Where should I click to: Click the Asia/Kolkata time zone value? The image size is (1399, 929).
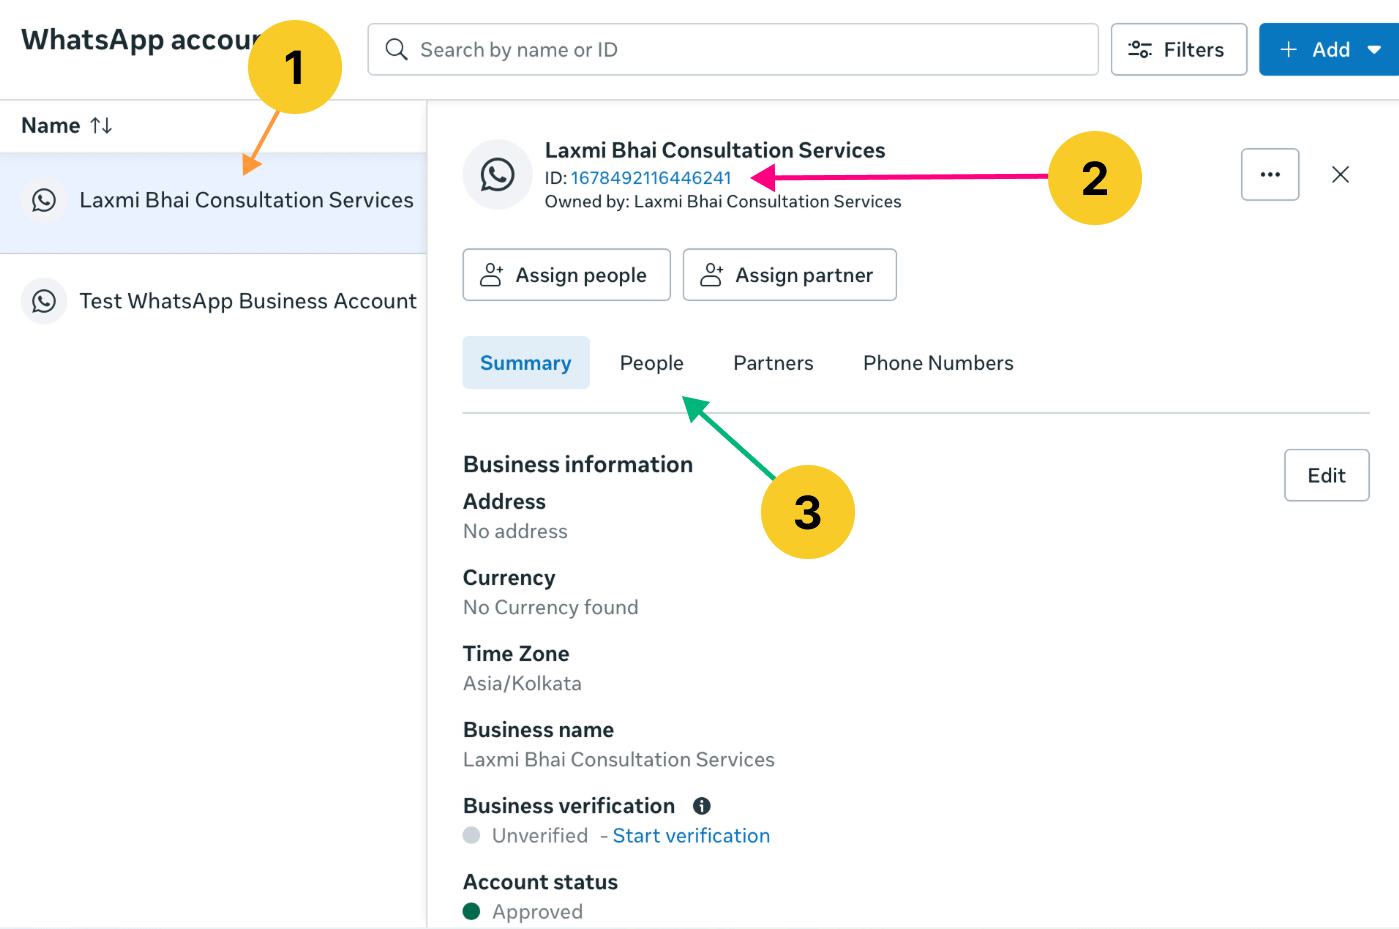pyautogui.click(x=522, y=684)
